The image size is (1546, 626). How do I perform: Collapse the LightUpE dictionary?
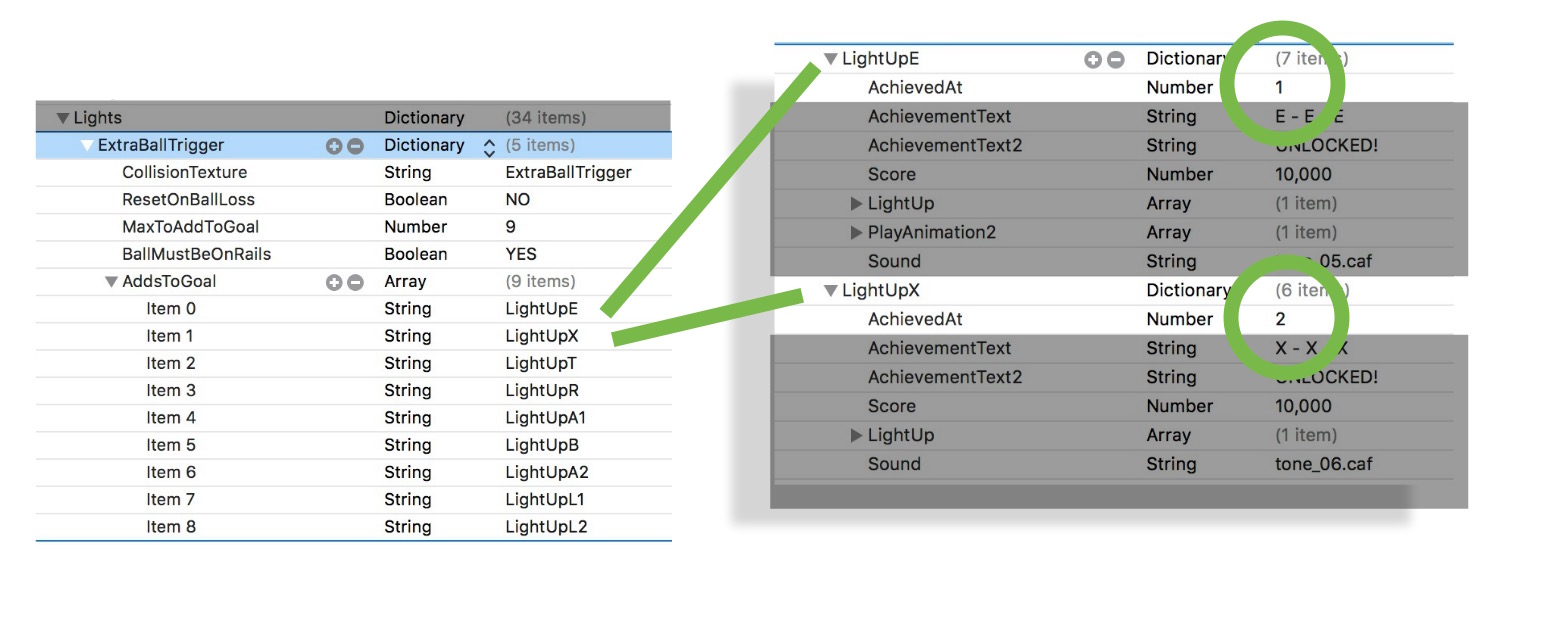point(830,59)
